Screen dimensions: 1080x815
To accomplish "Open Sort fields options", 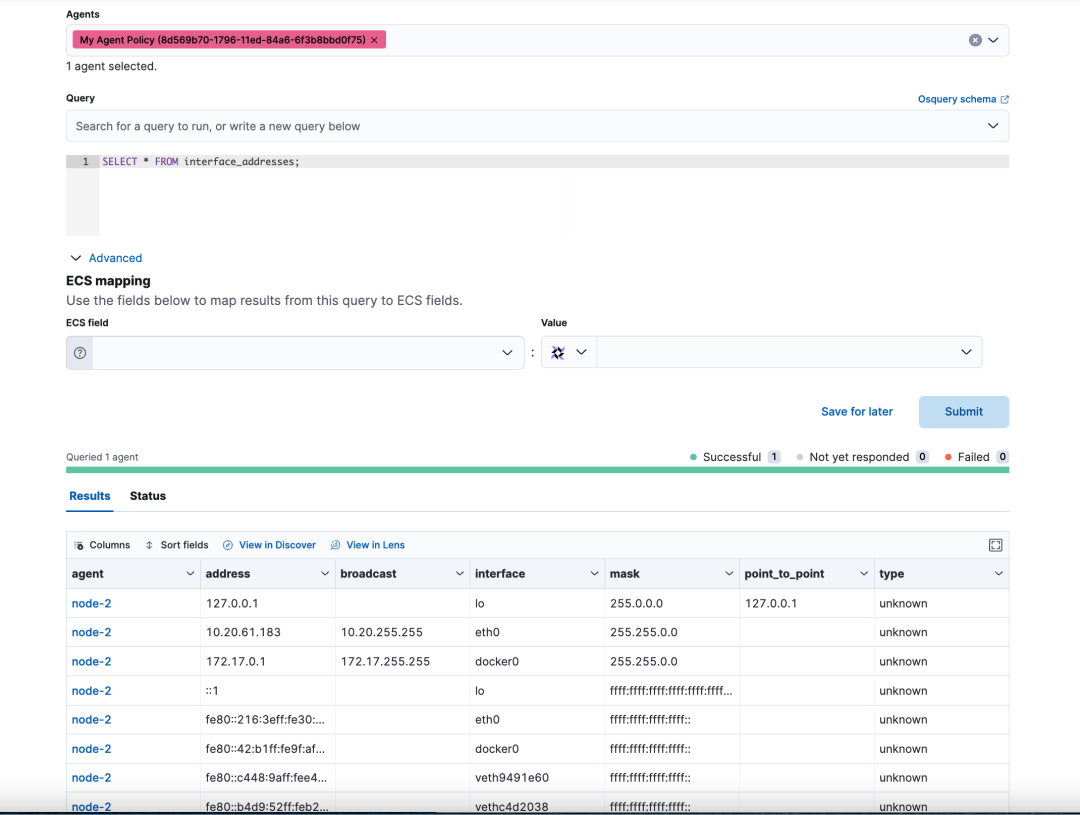I will coord(176,545).
